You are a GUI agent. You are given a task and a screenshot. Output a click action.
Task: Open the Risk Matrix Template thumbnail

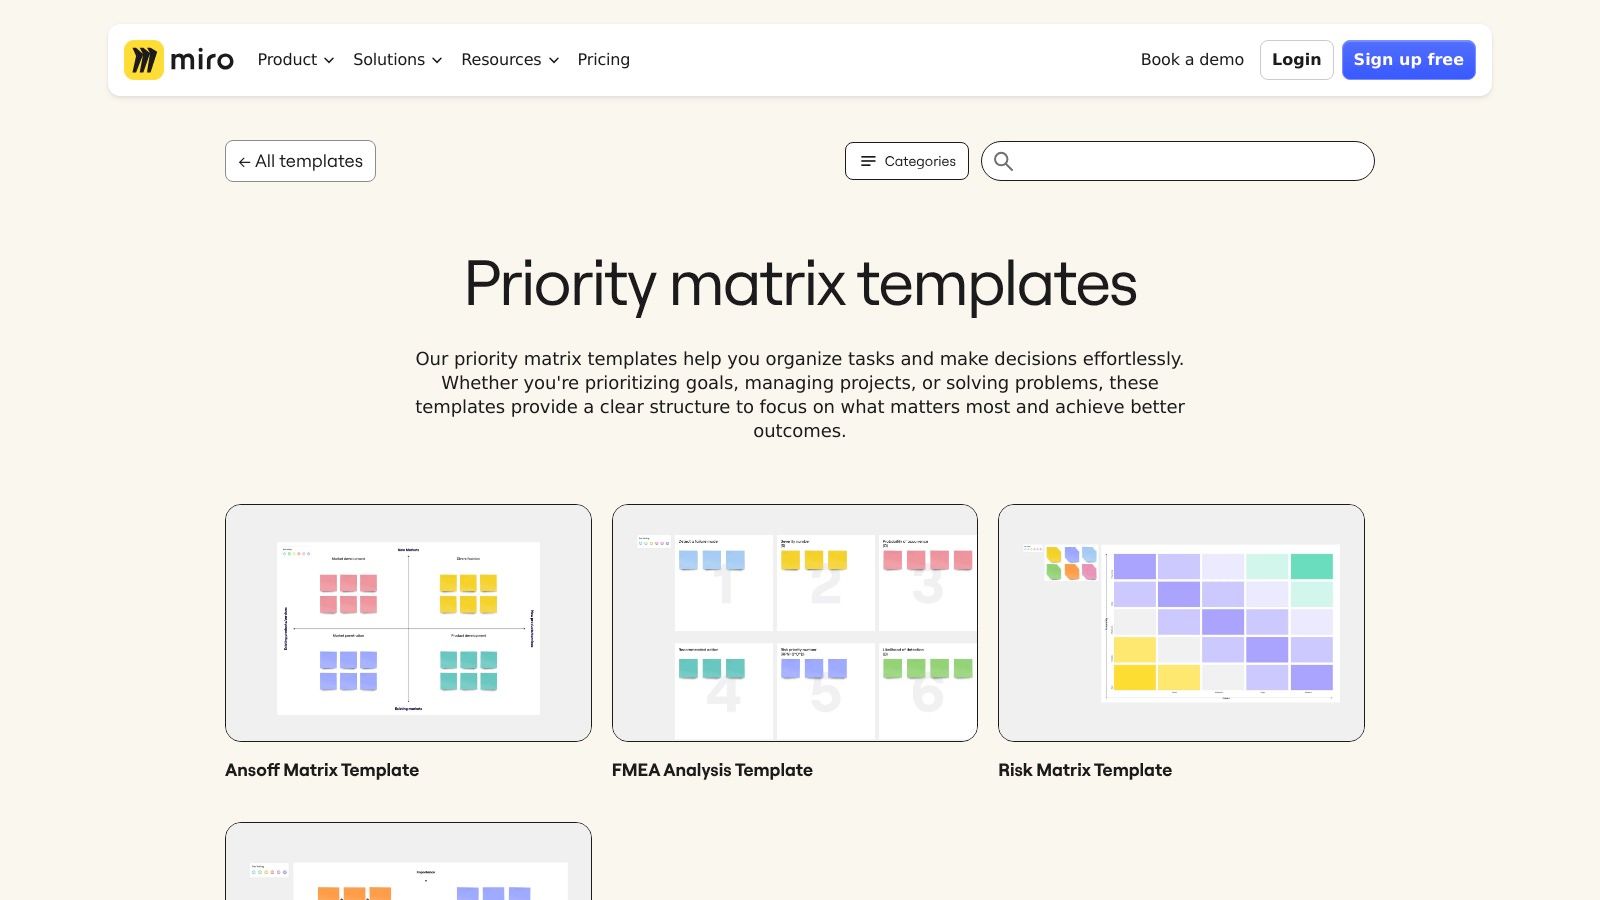(1181, 623)
